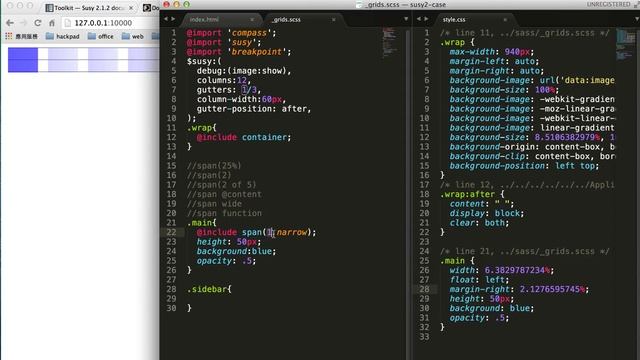Click the page icon beside the URL
The width and height of the screenshot is (640, 360).
(68, 23)
